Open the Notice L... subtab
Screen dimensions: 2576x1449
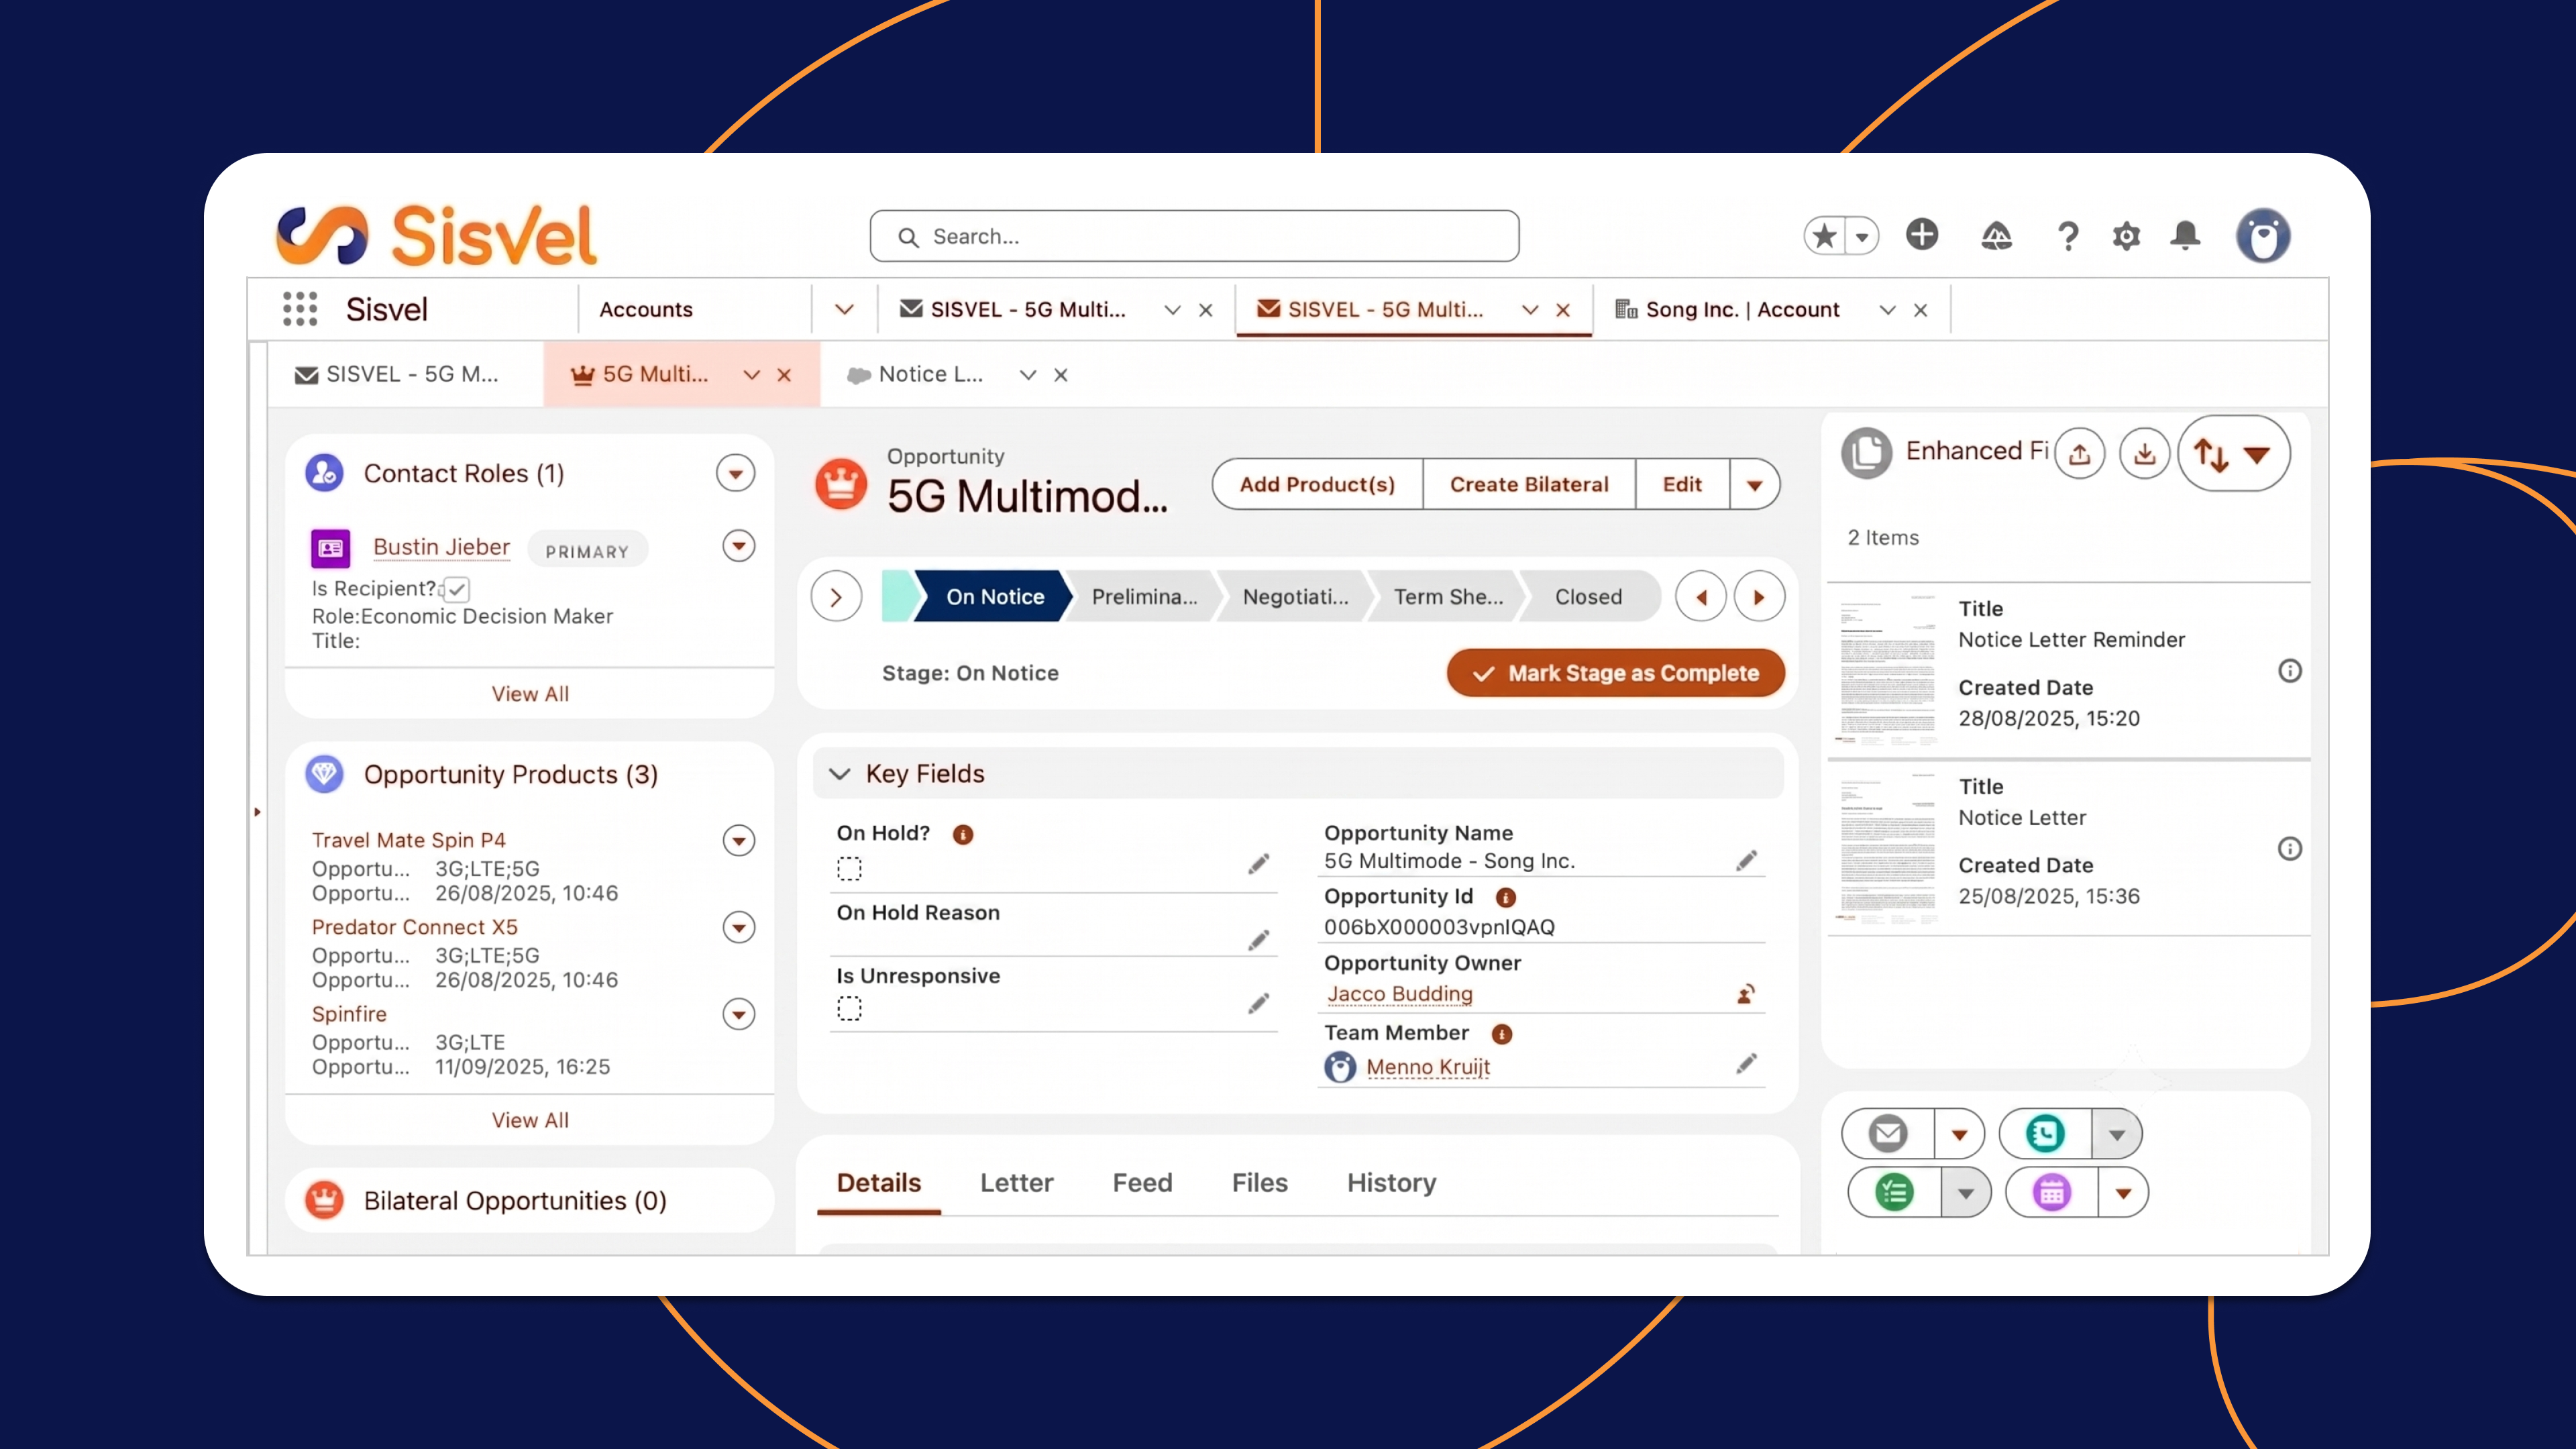(930, 374)
